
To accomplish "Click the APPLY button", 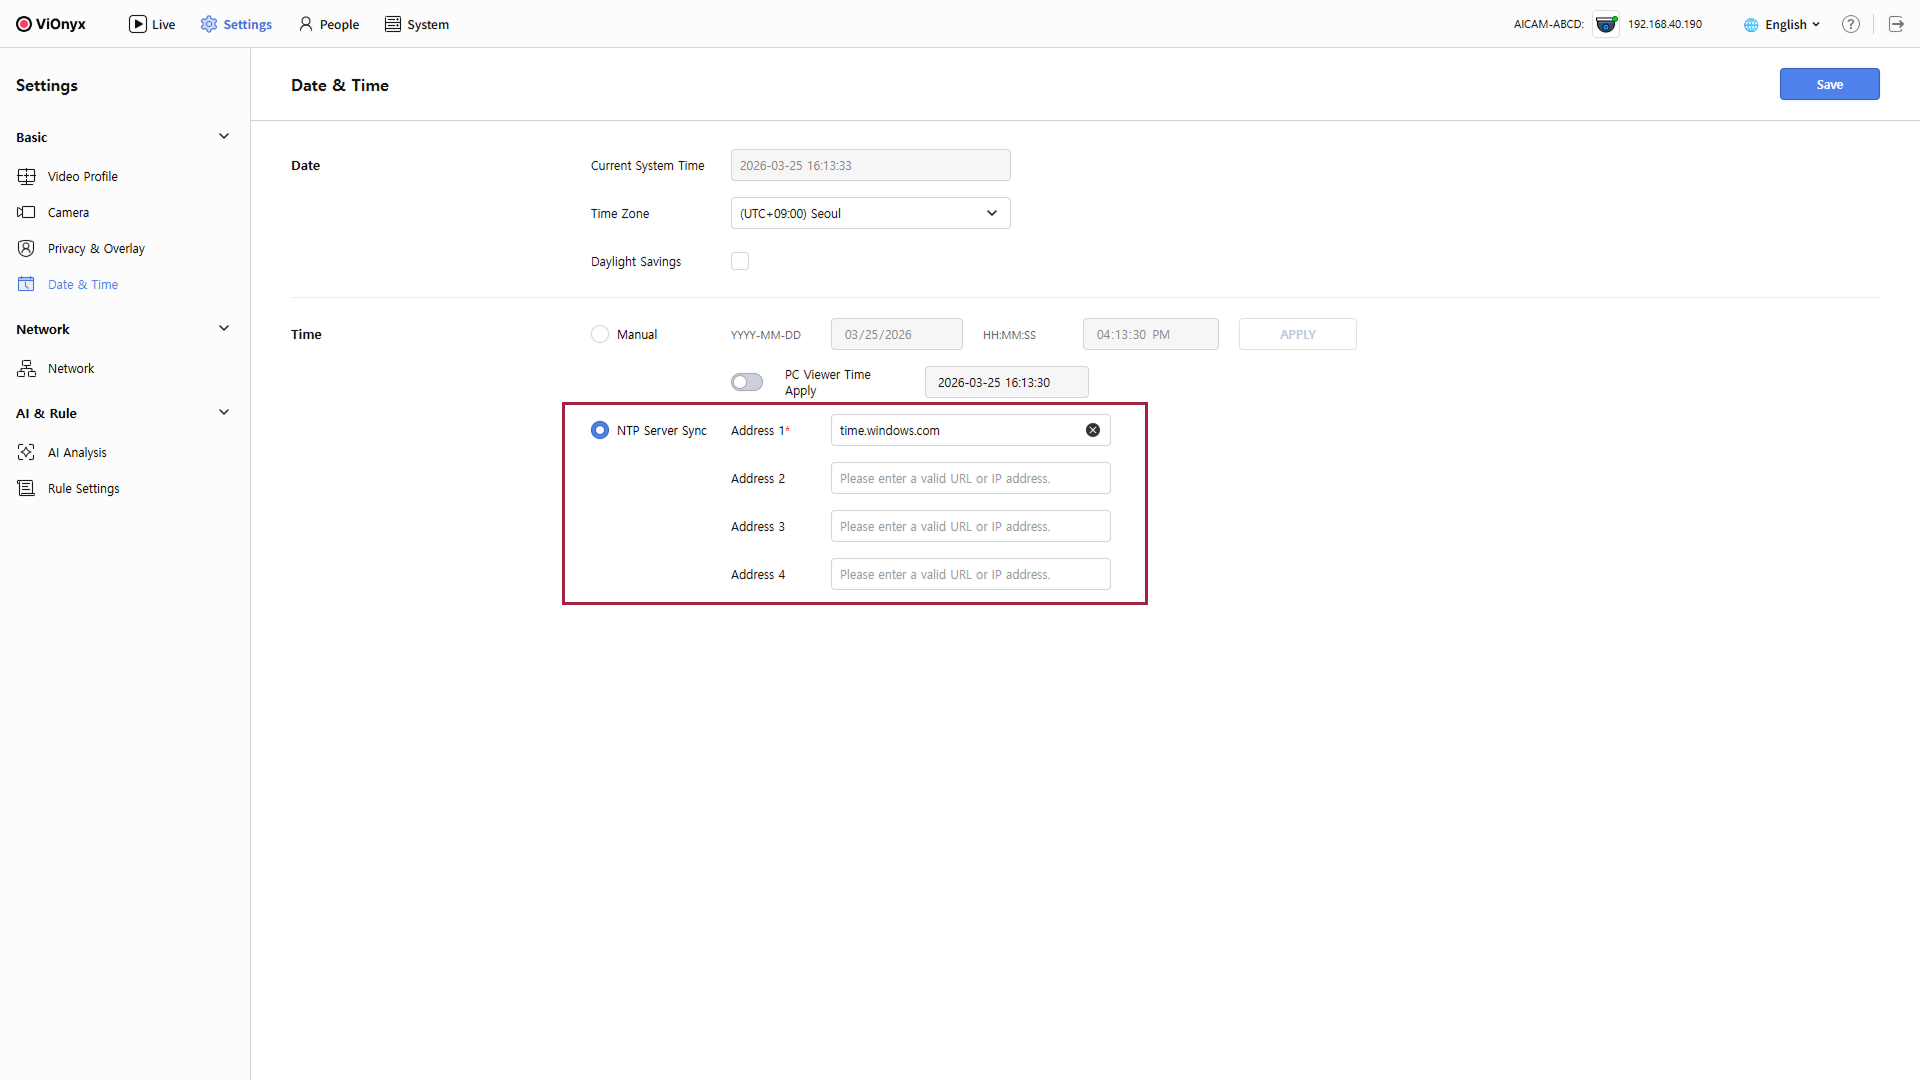I will (x=1297, y=334).
